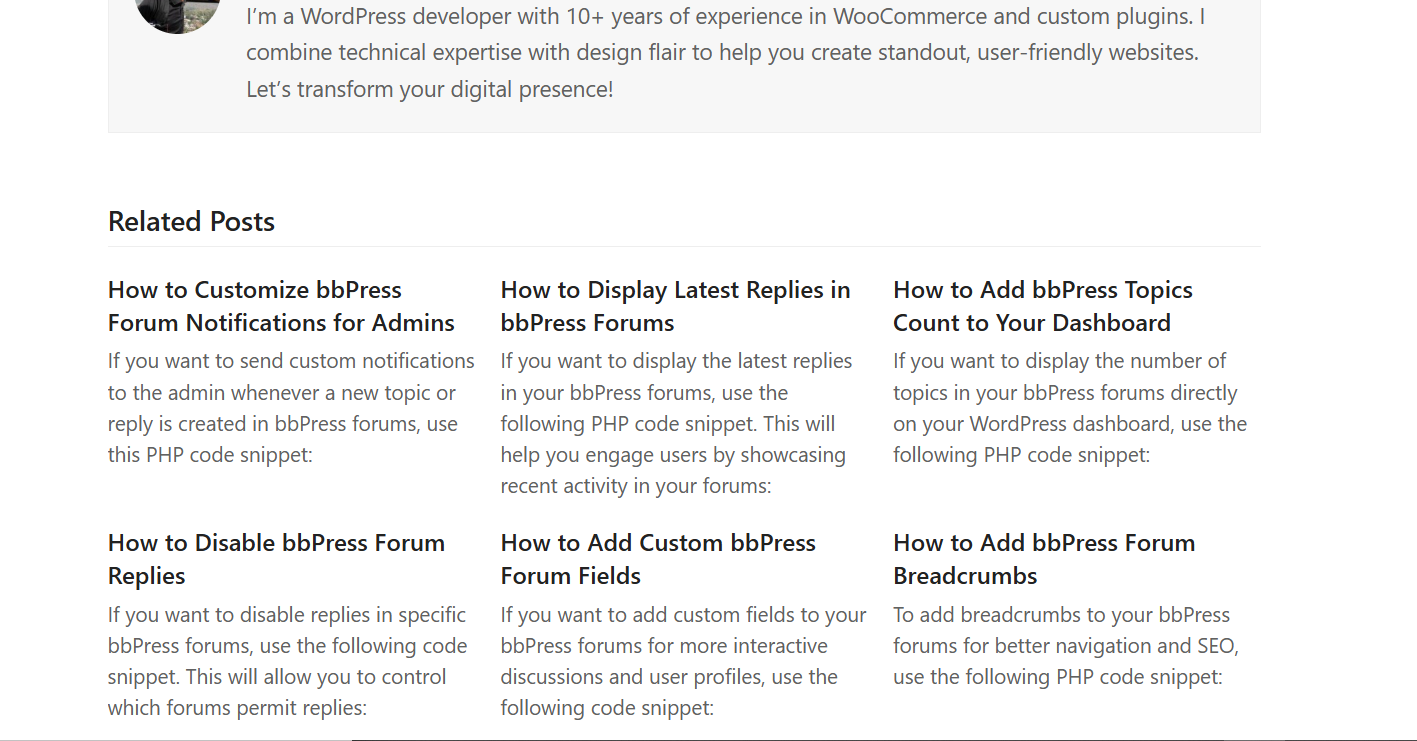Open "How to Add Custom bbPress Forum Fields"

tap(657, 558)
